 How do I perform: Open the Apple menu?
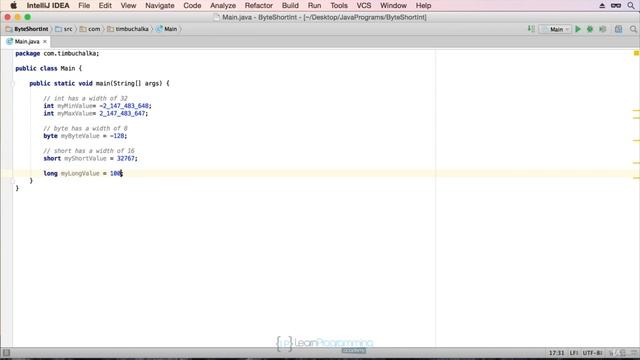pos(13,6)
